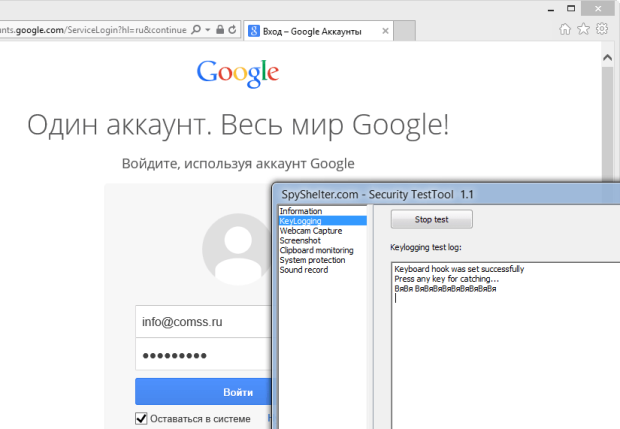Click the SpyShelter Security TestTool title bar
Screen dimensions: 620x429
(447, 194)
